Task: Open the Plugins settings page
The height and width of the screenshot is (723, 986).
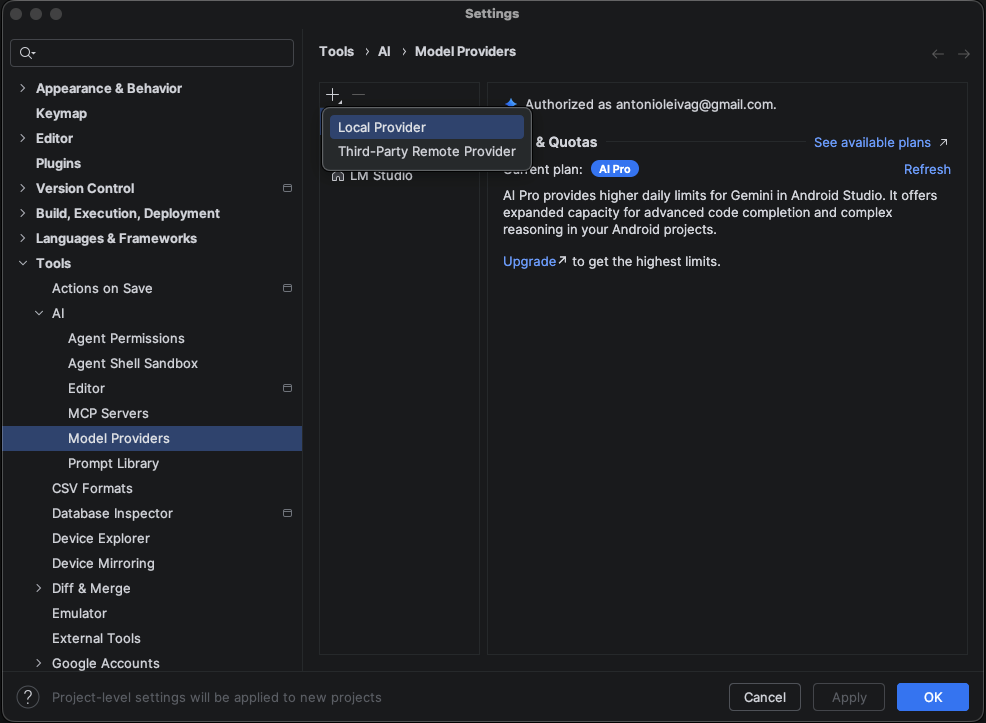Action: click(x=58, y=163)
